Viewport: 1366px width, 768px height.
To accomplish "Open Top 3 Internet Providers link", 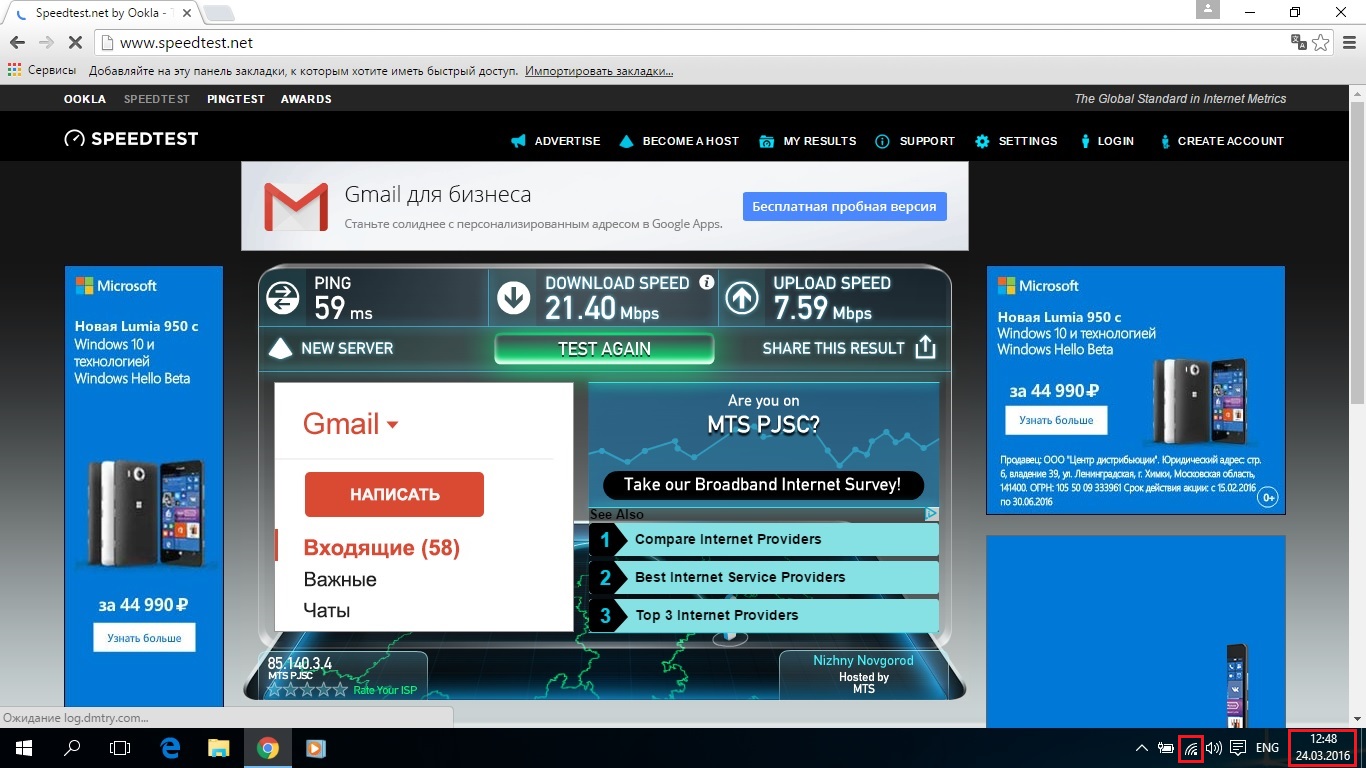I will click(764, 615).
